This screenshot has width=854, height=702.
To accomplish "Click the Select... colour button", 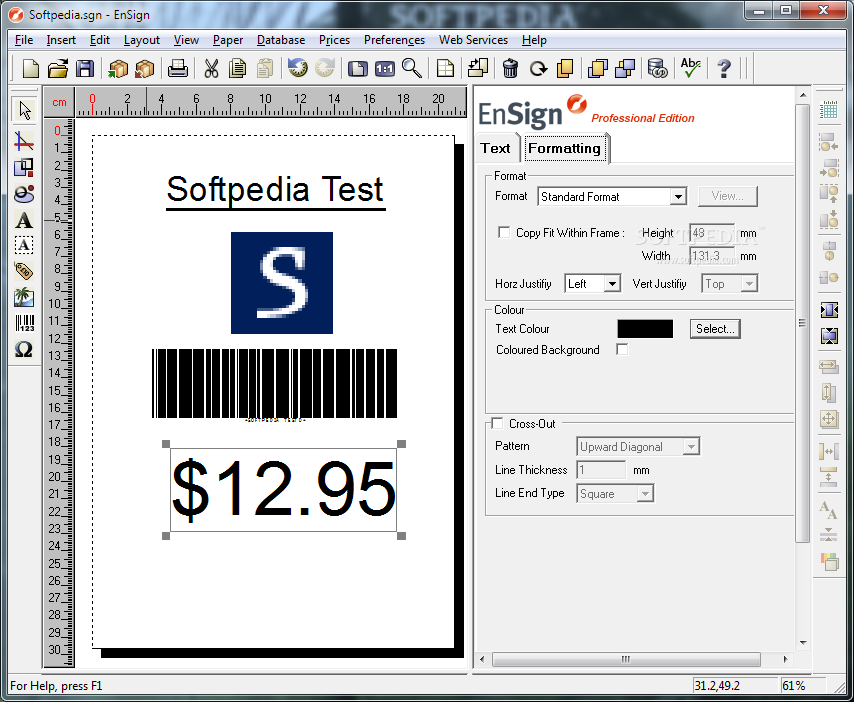I will [715, 329].
